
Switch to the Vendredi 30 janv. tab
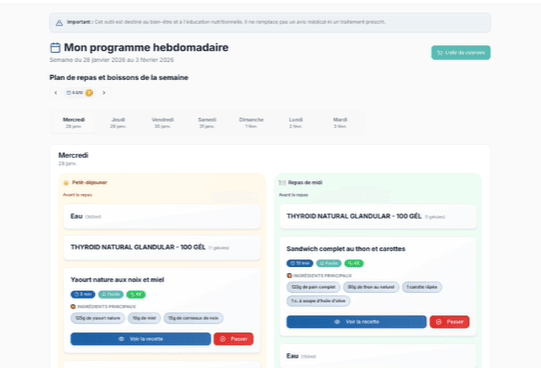point(163,123)
